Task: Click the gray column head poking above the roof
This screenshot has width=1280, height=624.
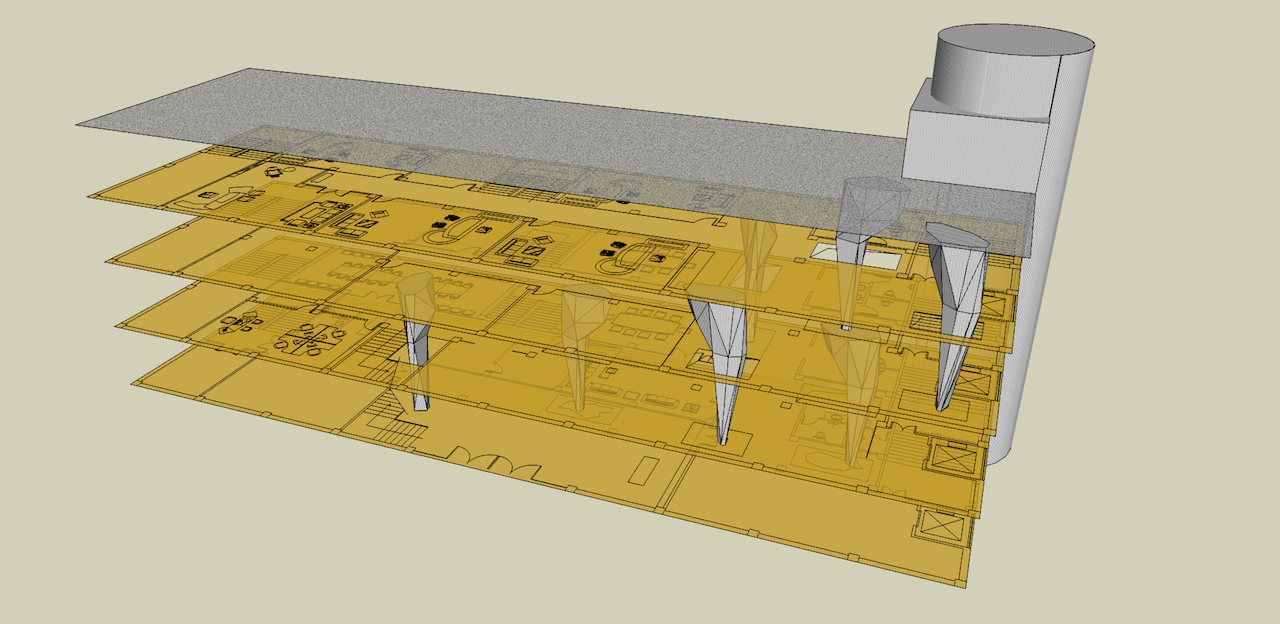Action: click(x=872, y=205)
